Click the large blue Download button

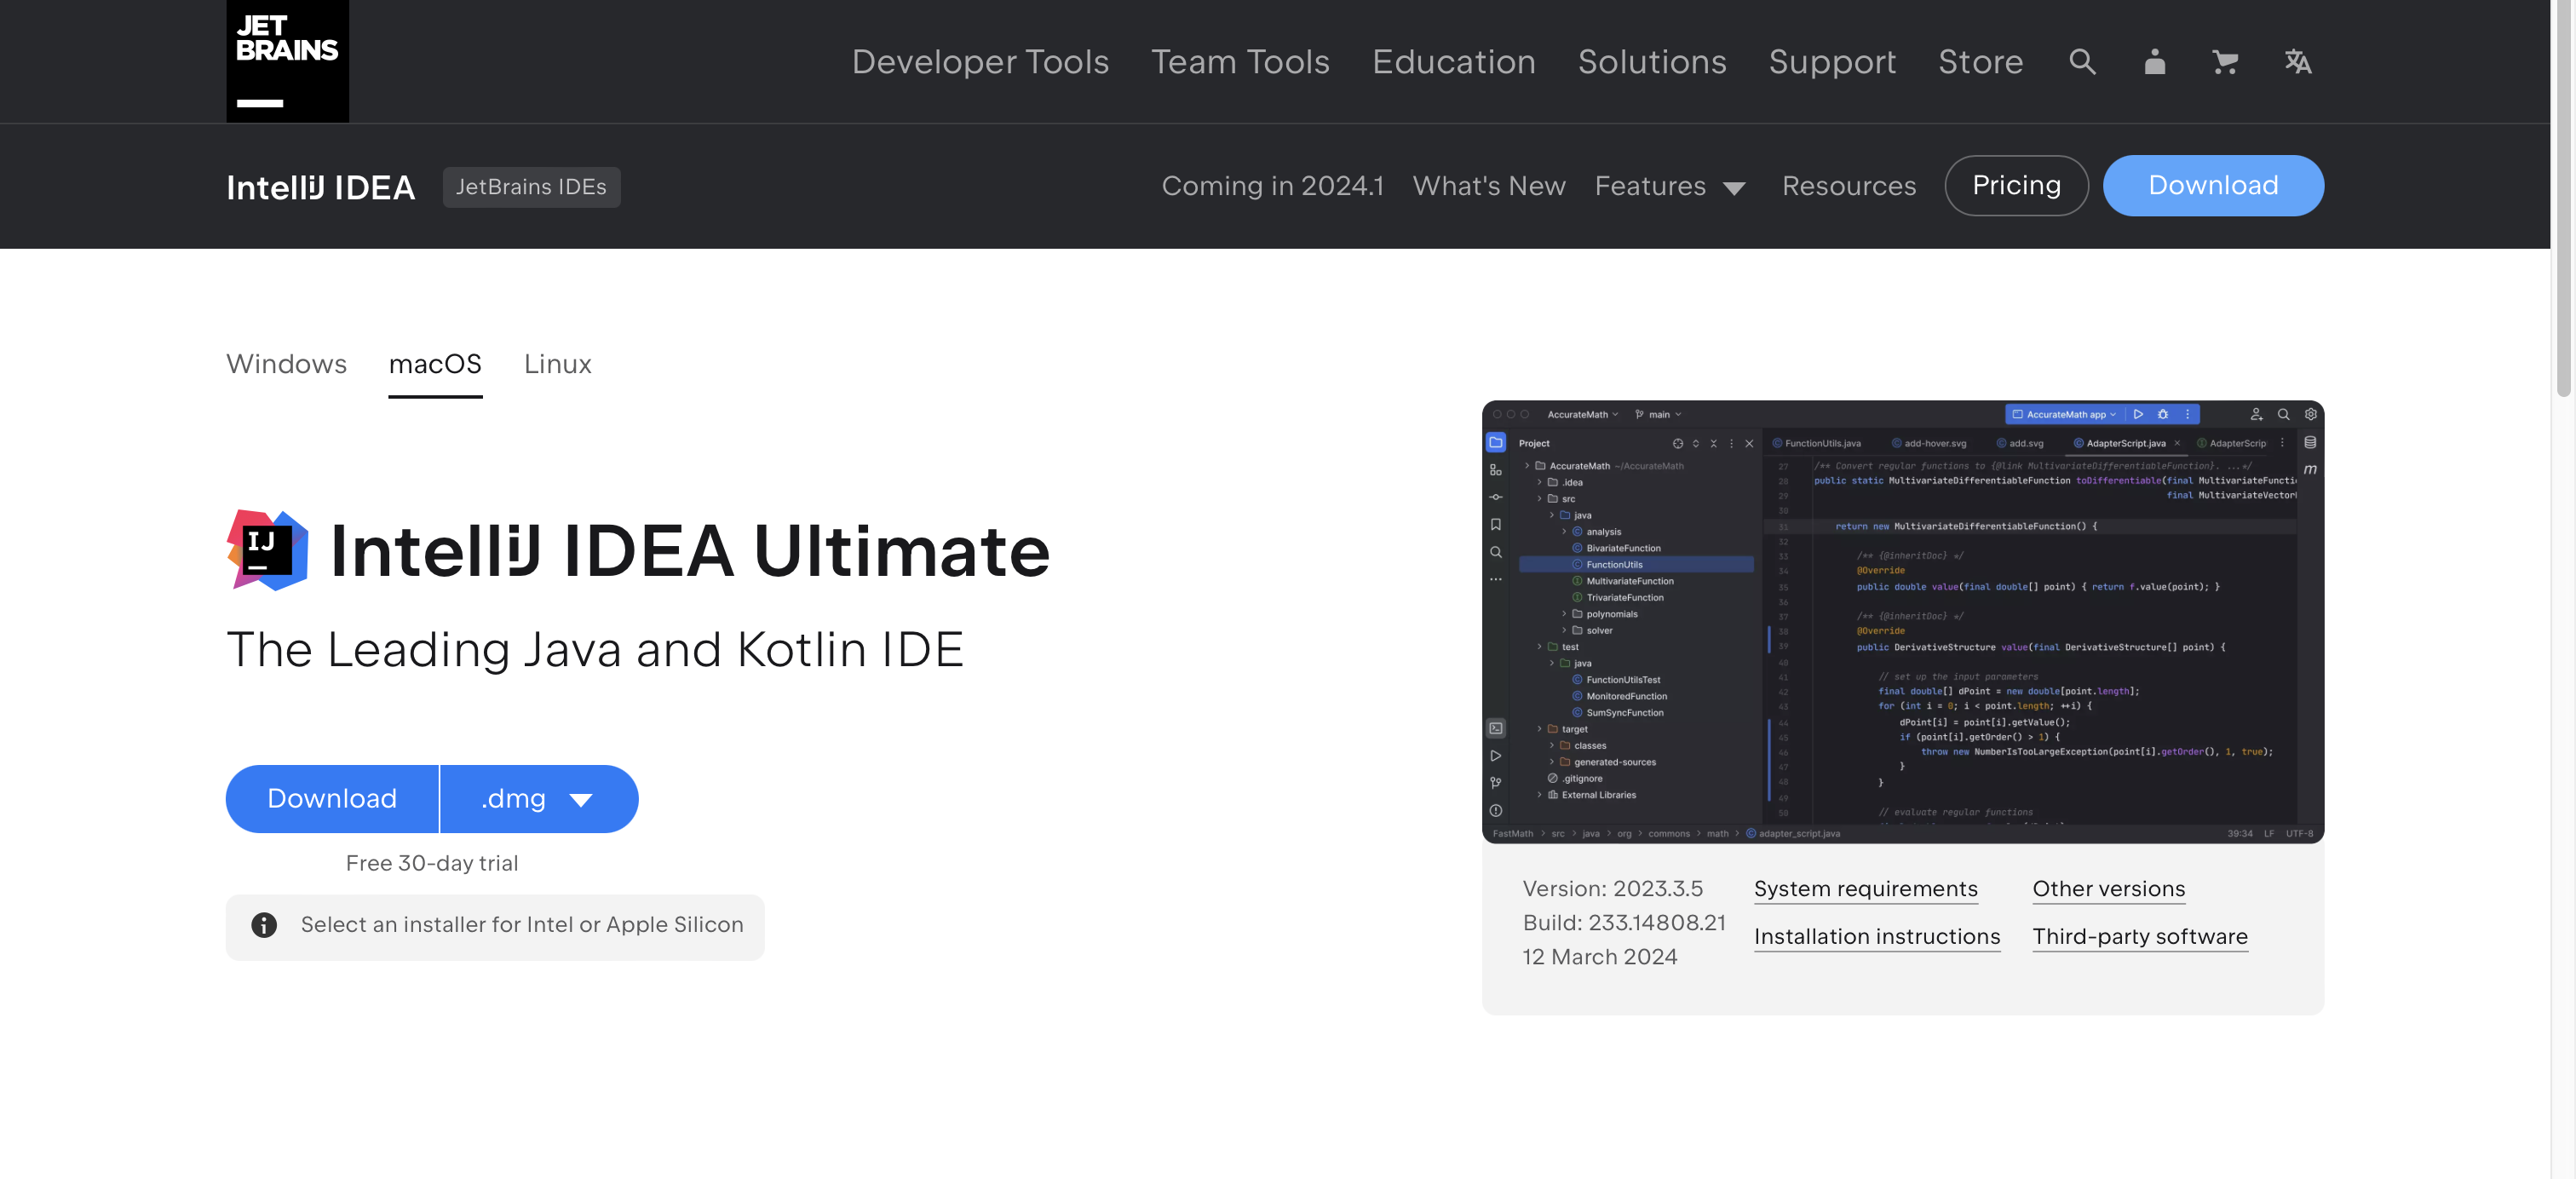pyautogui.click(x=332, y=799)
